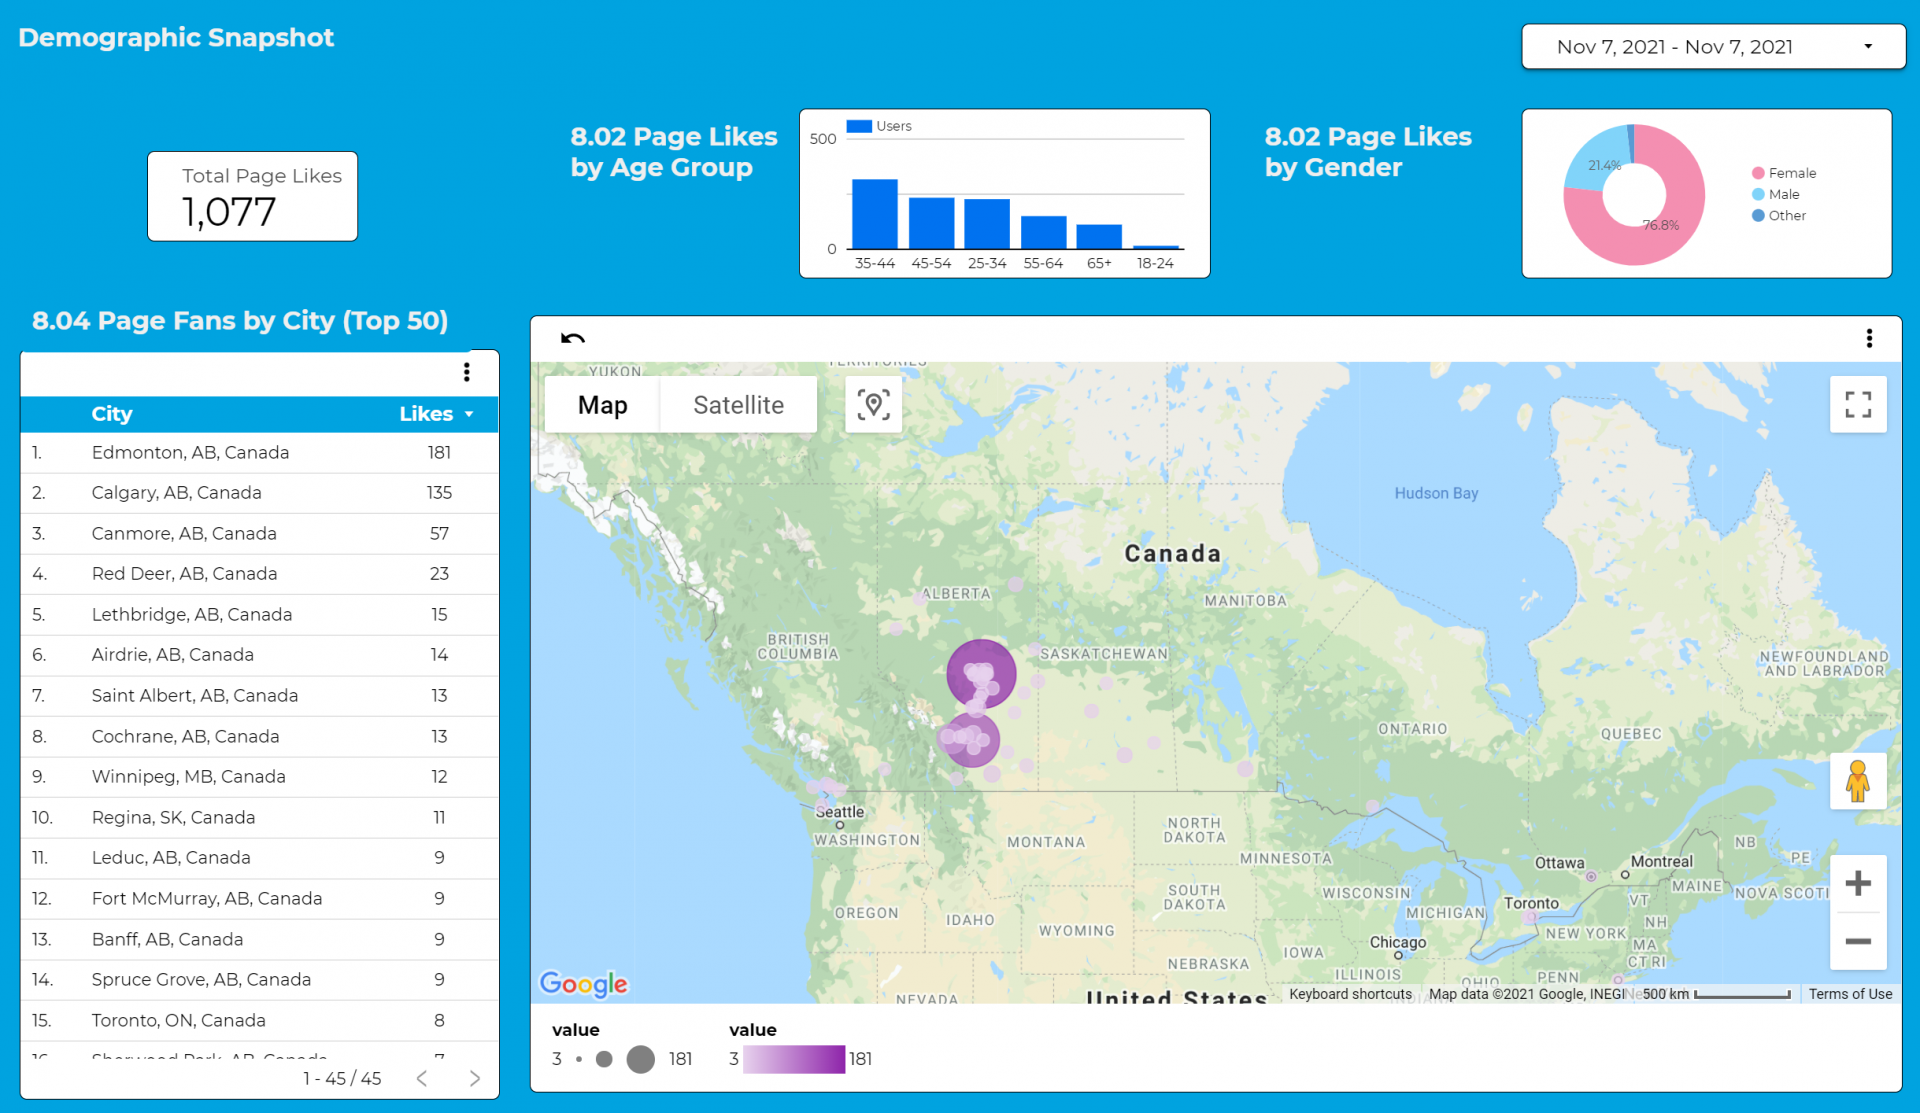The width and height of the screenshot is (1920, 1113).
Task: Toggle fullscreen map view
Action: tap(1857, 404)
